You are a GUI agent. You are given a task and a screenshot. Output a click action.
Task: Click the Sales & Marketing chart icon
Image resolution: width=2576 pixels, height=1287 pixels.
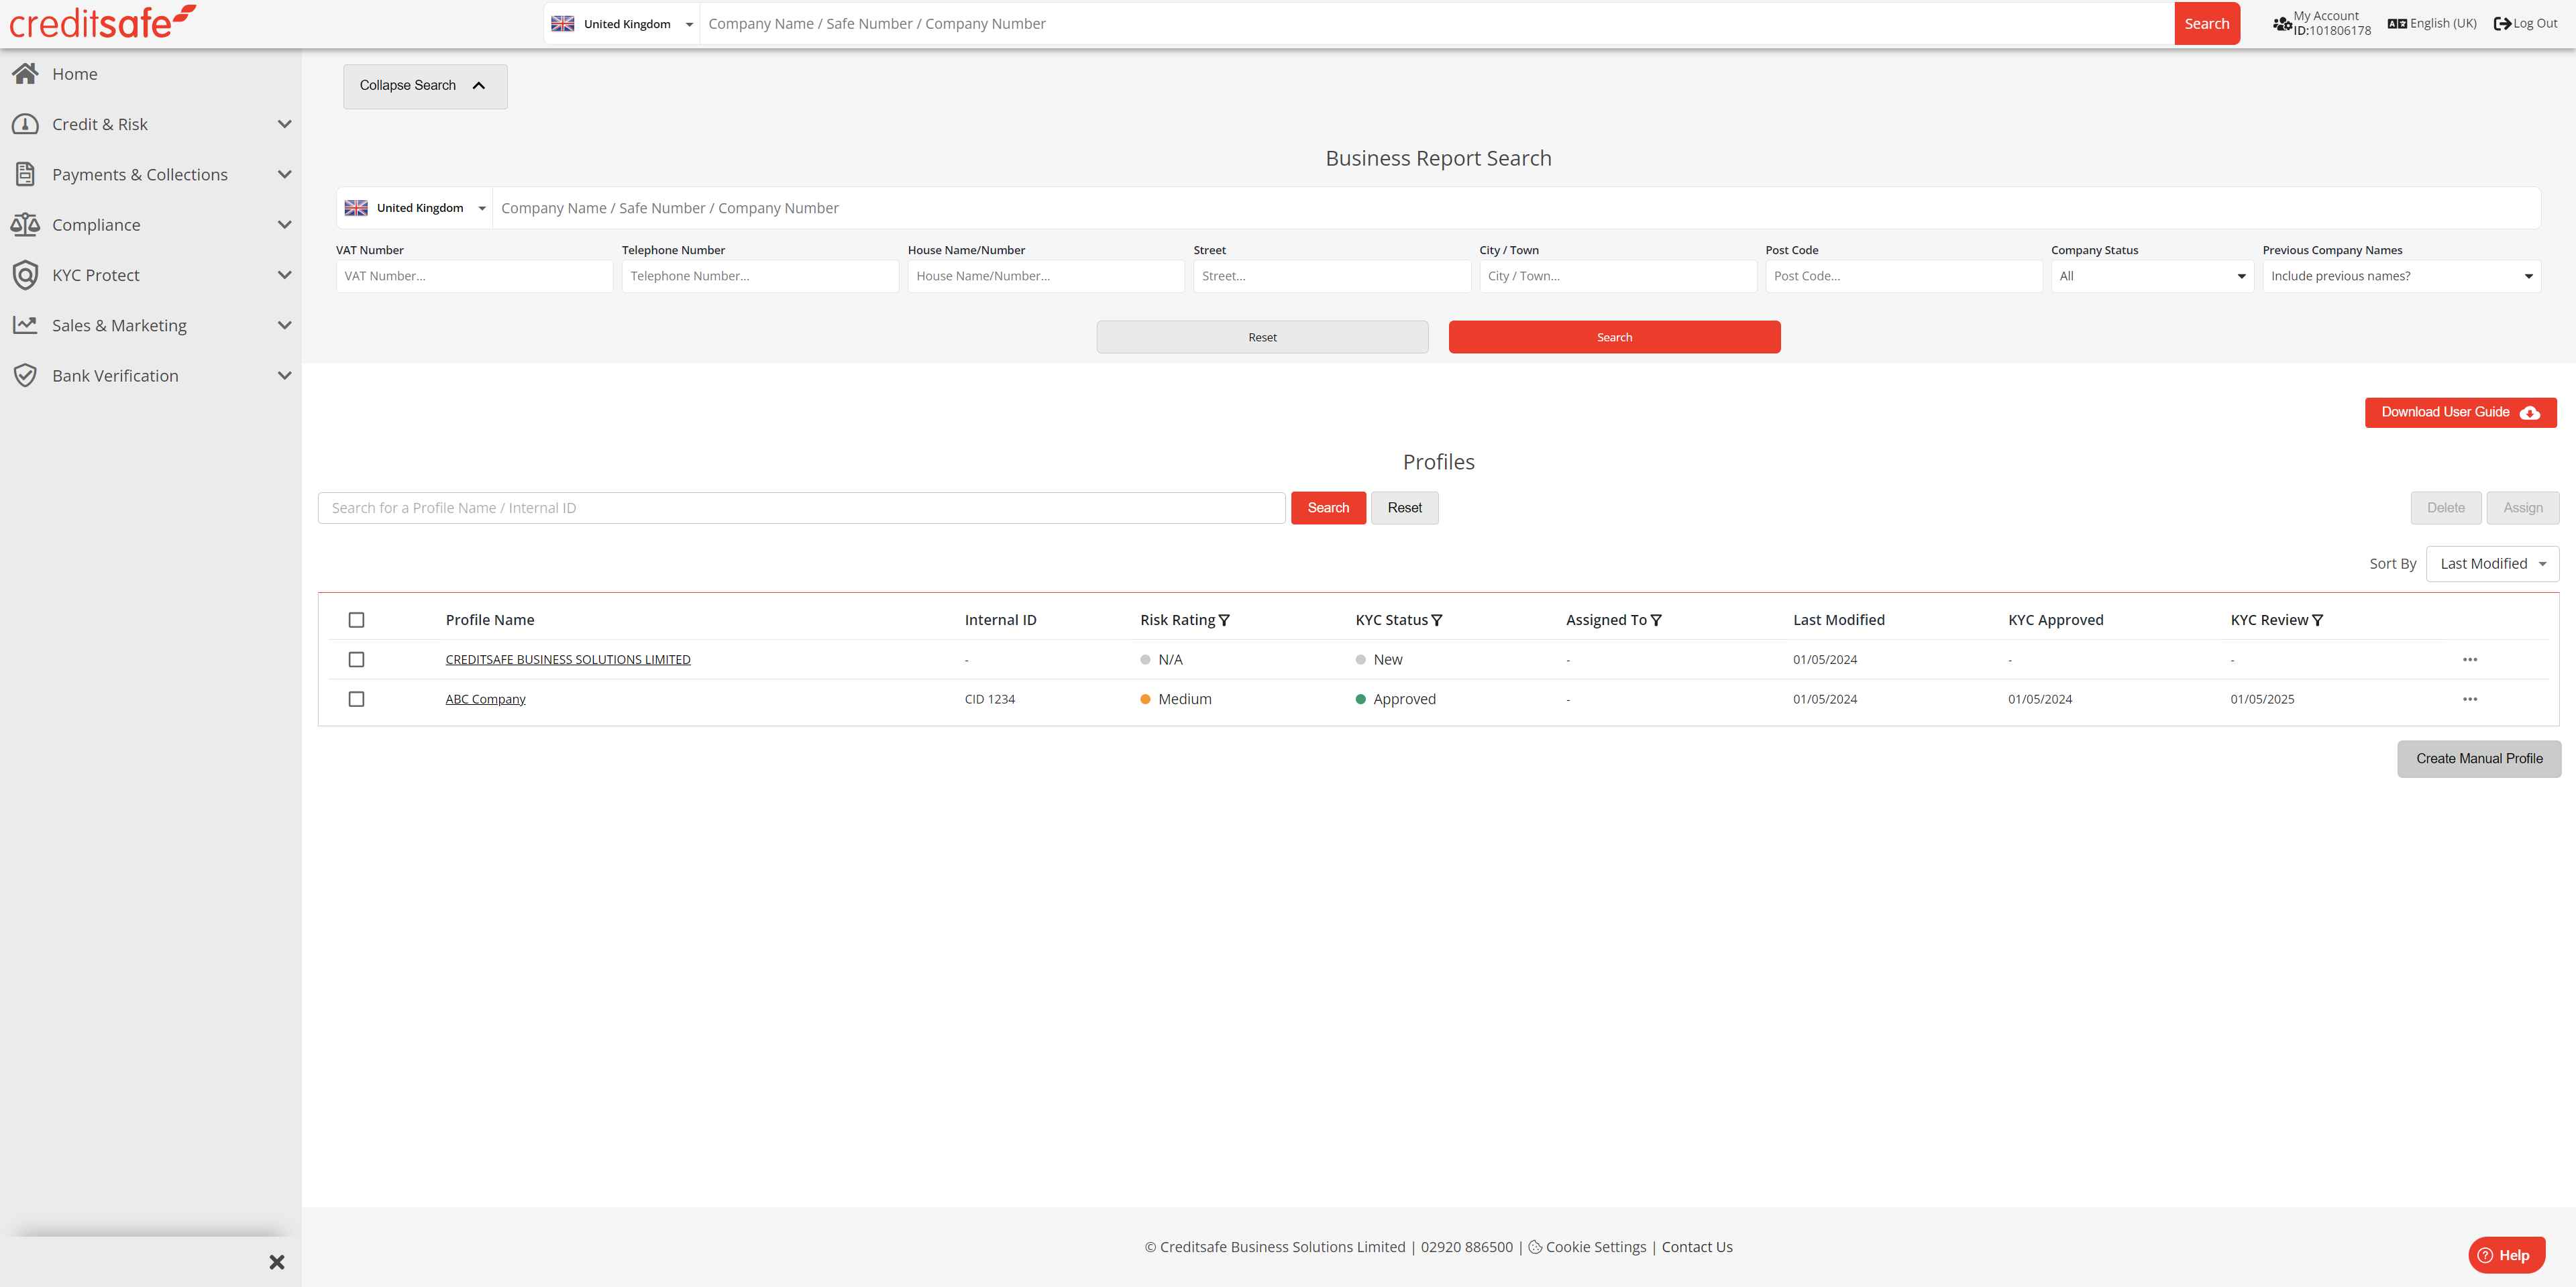click(x=25, y=325)
